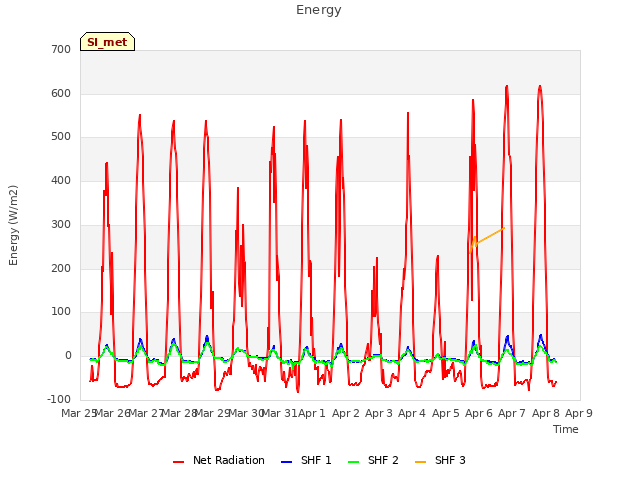
Task: Click the Net Radiation peak on Apr 8
Action: (x=540, y=87)
